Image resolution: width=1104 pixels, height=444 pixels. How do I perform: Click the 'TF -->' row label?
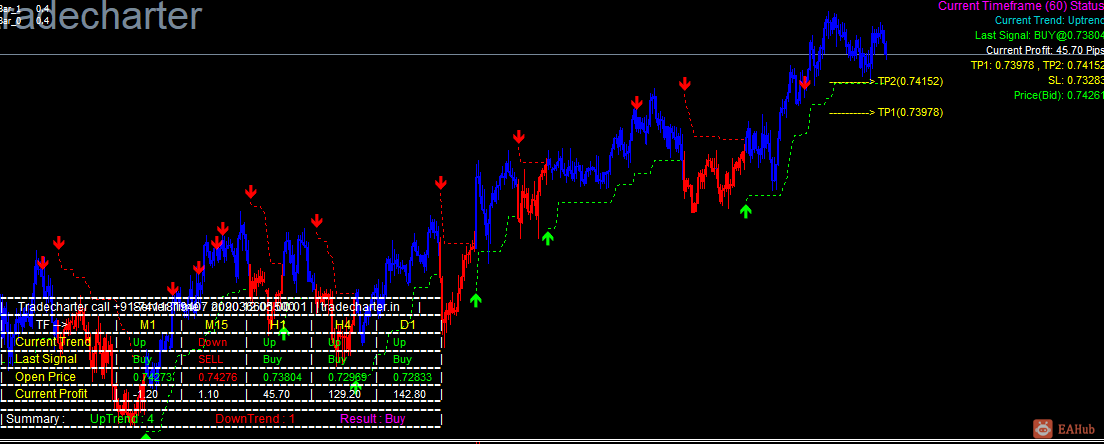tap(52, 325)
